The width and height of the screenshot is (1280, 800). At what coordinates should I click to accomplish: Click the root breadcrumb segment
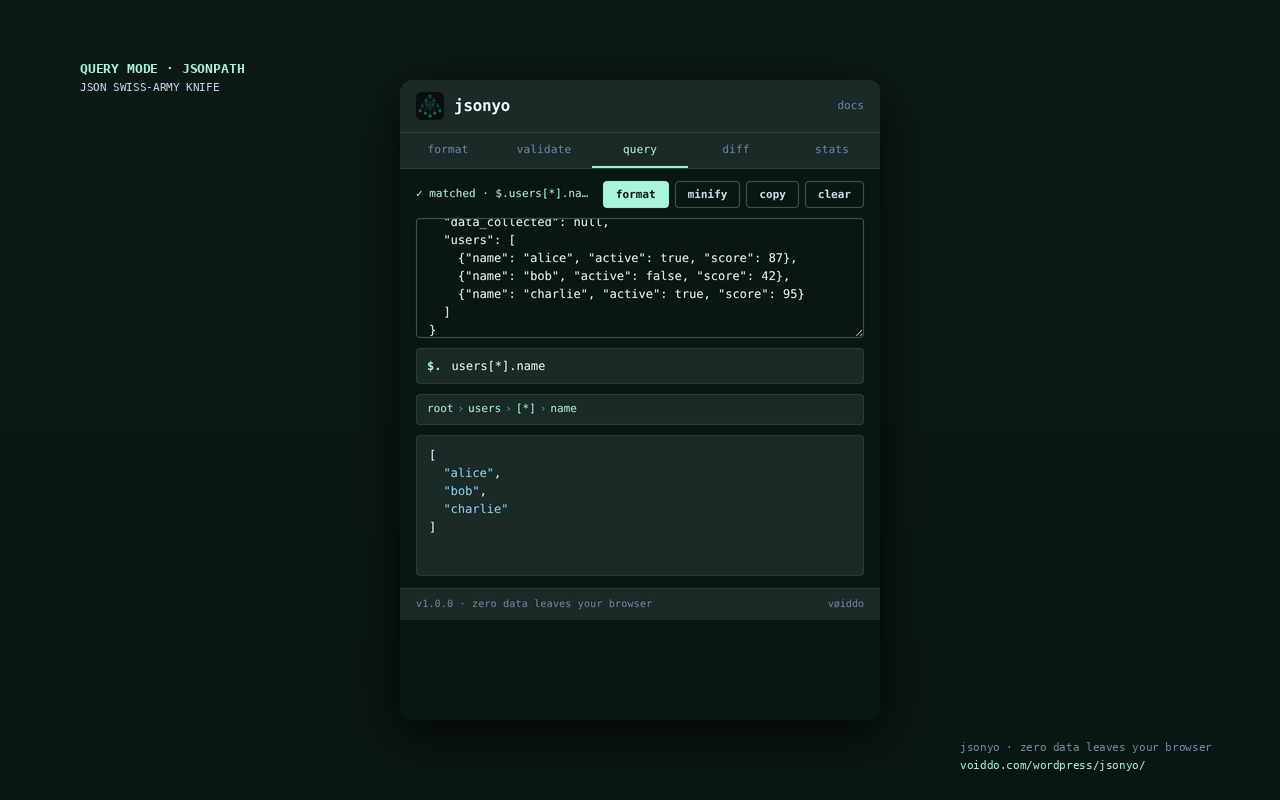(440, 408)
